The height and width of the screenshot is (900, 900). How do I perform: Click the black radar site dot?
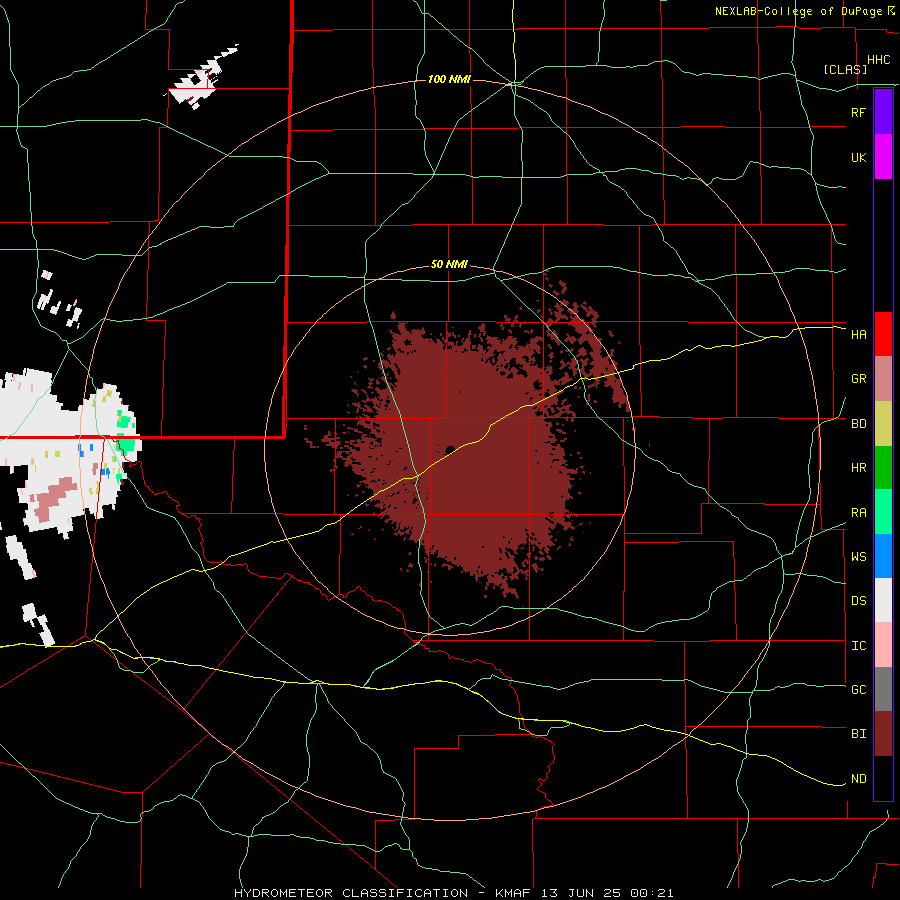(450, 449)
